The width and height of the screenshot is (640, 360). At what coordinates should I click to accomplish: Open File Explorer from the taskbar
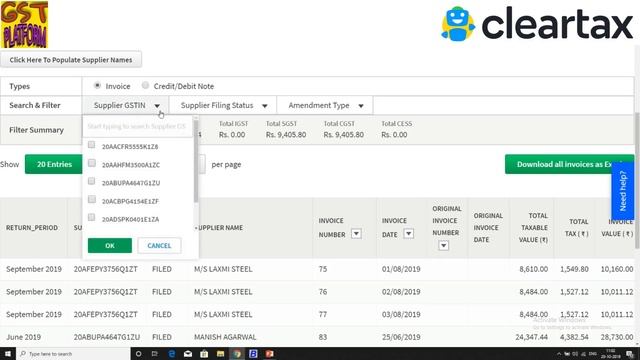point(220,354)
